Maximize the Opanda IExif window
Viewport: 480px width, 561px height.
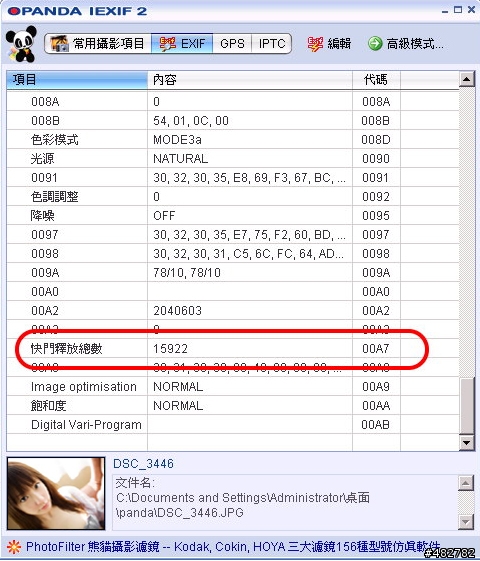click(458, 10)
